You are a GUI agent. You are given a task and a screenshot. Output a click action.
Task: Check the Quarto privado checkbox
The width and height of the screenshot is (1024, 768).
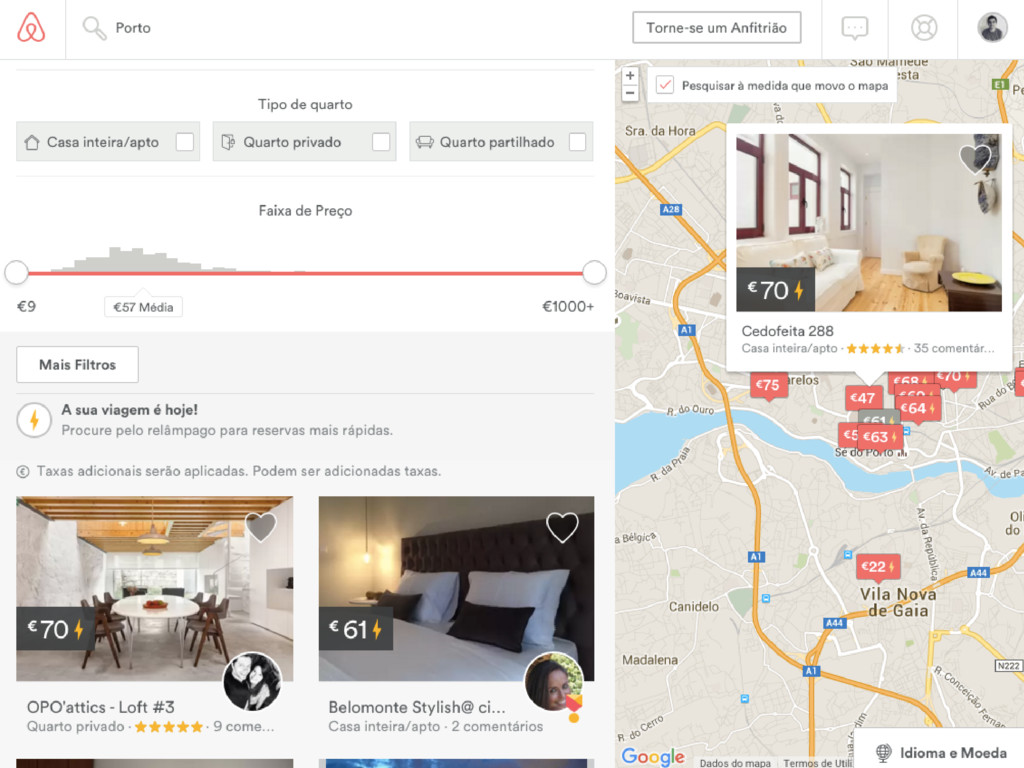coord(381,142)
